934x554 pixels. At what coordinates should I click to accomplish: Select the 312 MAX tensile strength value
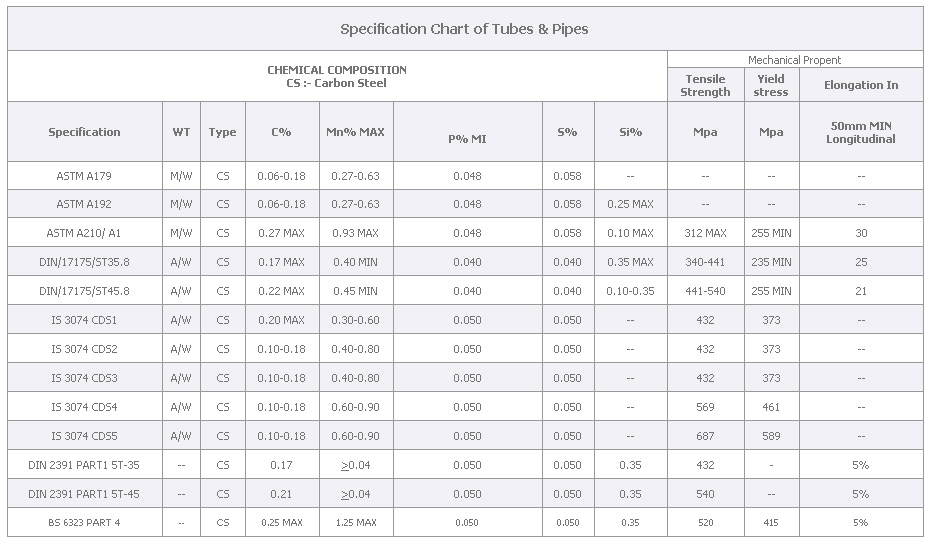[x=705, y=233]
